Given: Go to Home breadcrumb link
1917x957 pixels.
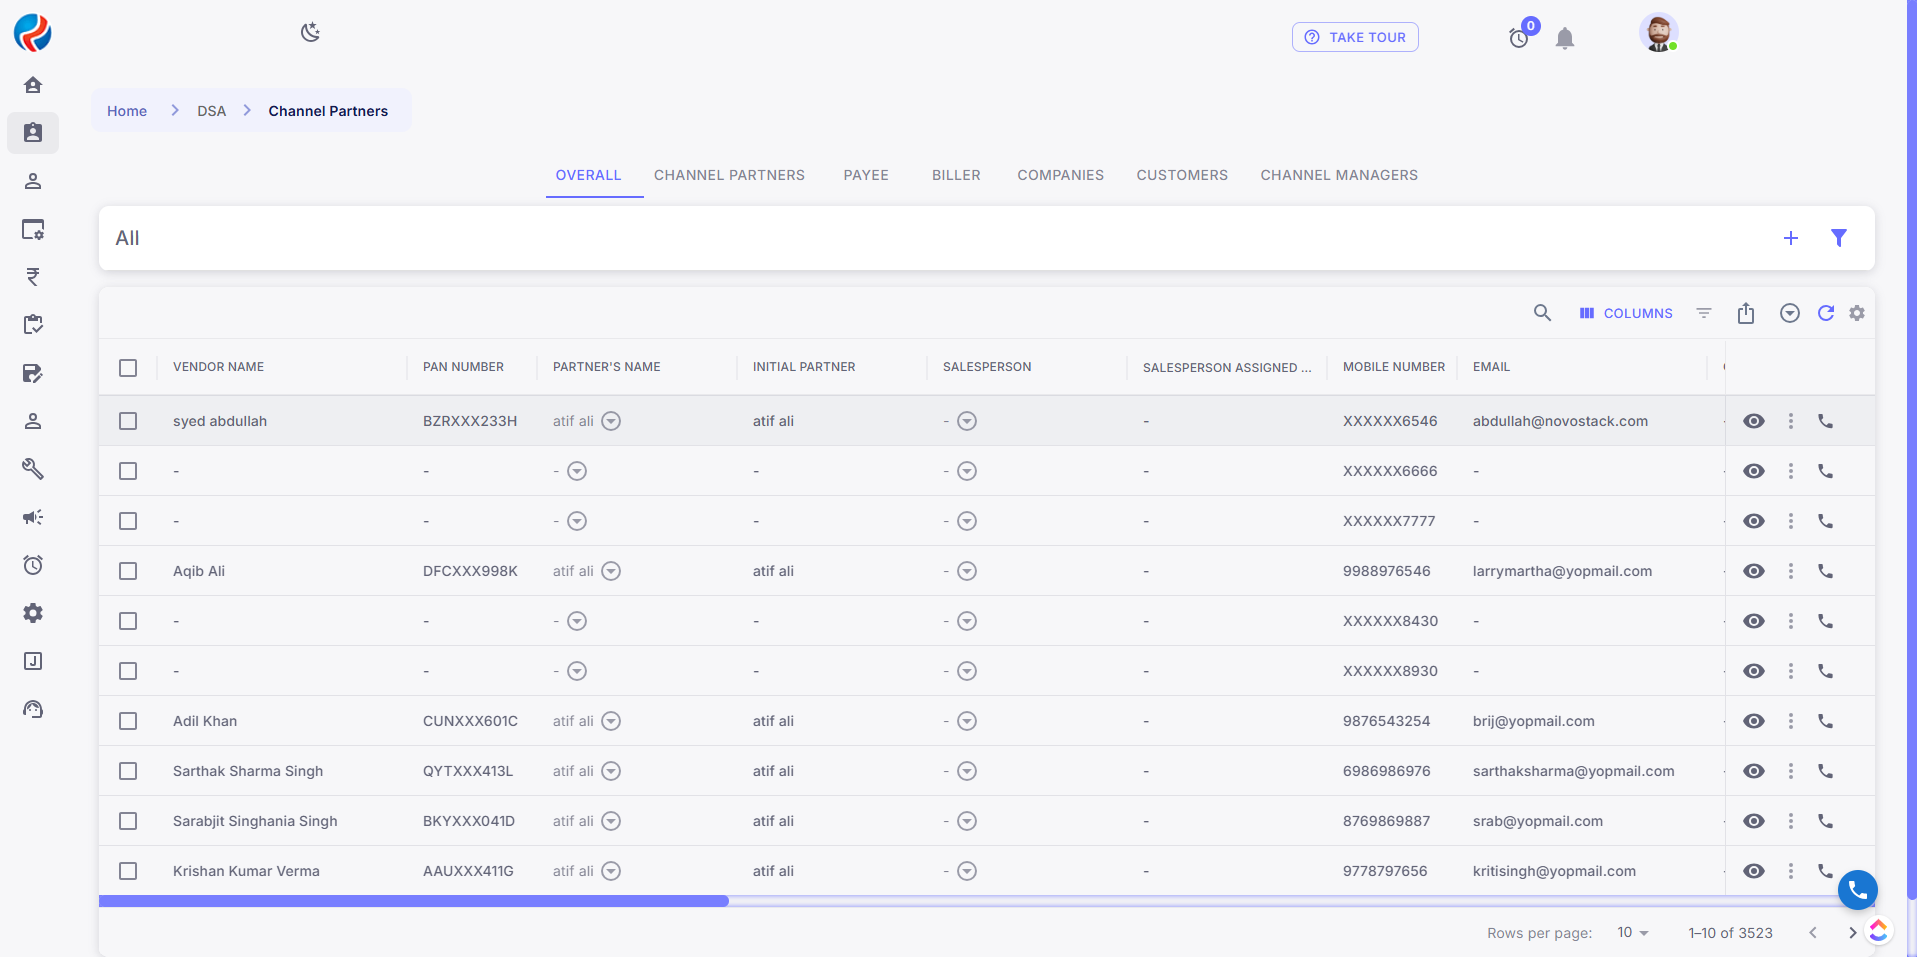Looking at the screenshot, I should click(127, 111).
